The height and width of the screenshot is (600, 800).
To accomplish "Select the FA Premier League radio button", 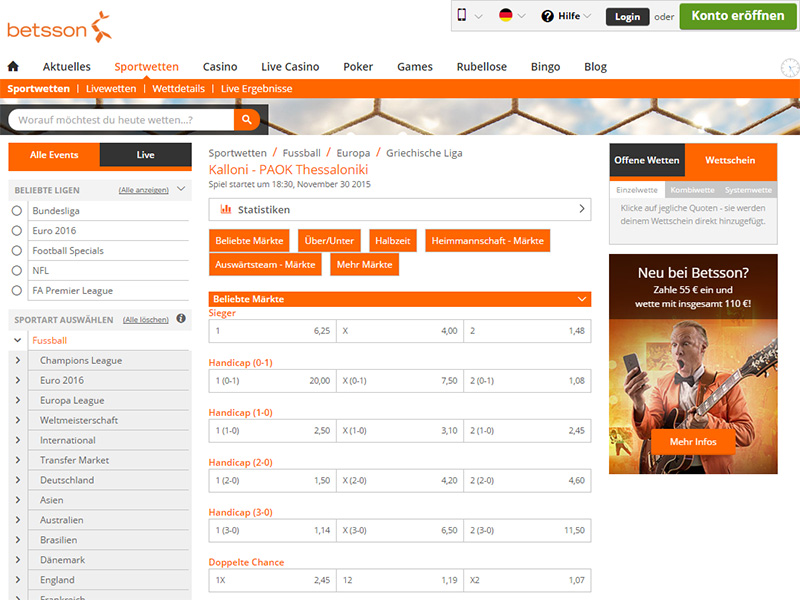I will [x=17, y=290].
